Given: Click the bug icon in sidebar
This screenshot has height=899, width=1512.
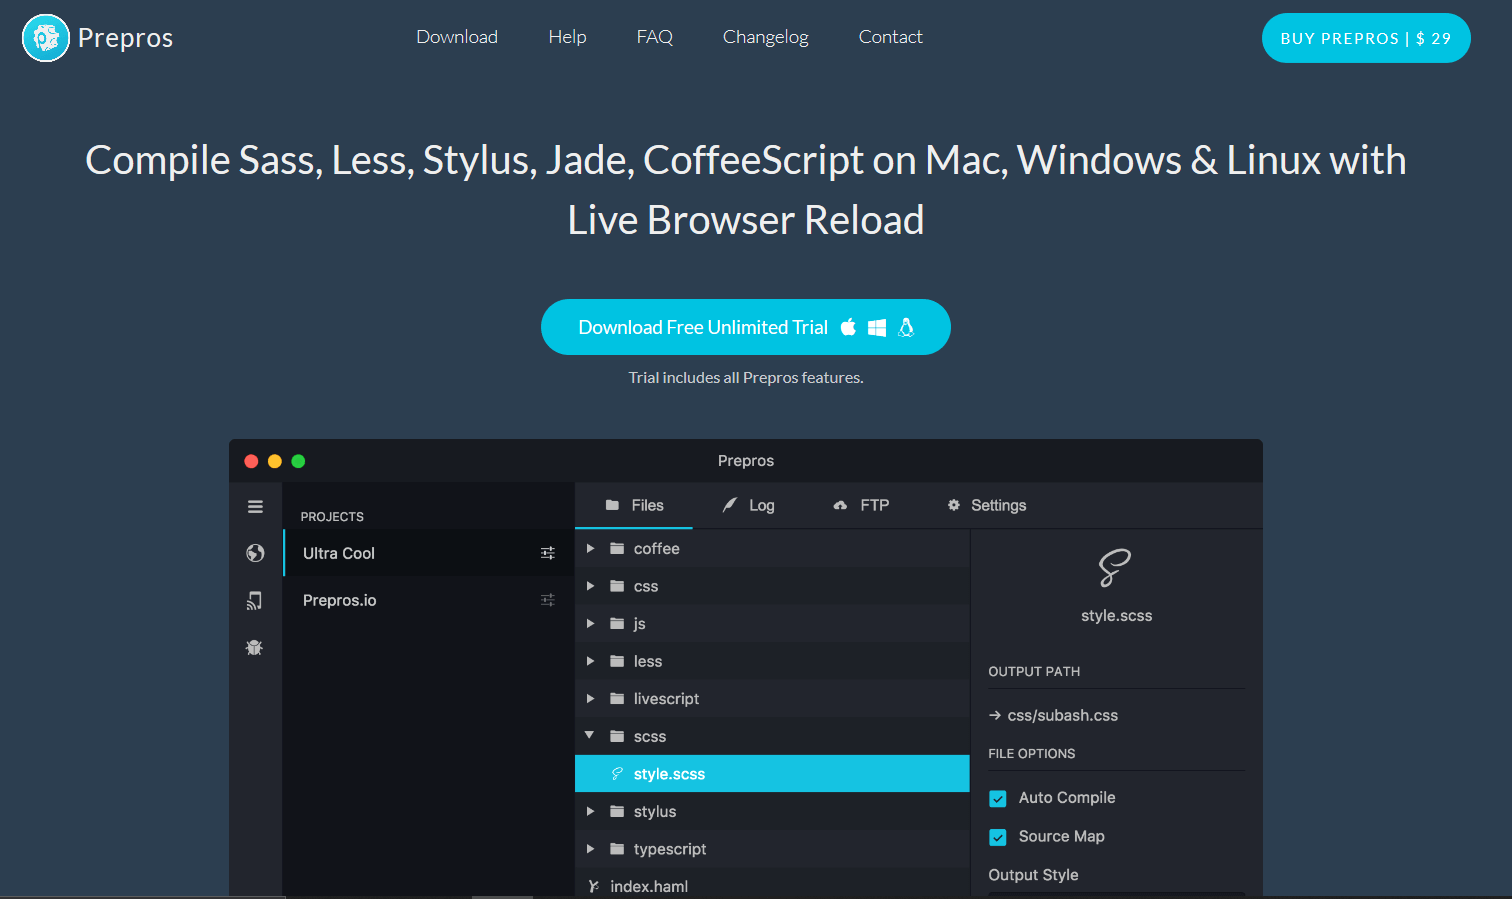Looking at the screenshot, I should (255, 647).
